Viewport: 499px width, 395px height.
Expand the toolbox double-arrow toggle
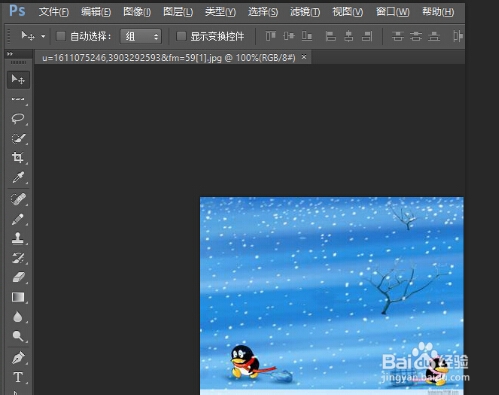click(10, 54)
